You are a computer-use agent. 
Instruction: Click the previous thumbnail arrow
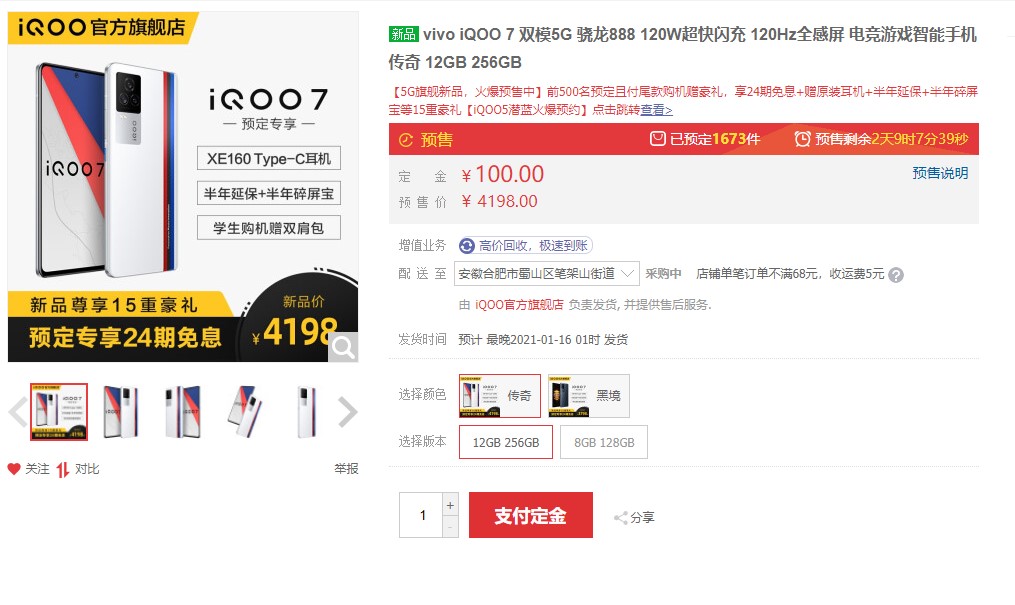point(17,412)
